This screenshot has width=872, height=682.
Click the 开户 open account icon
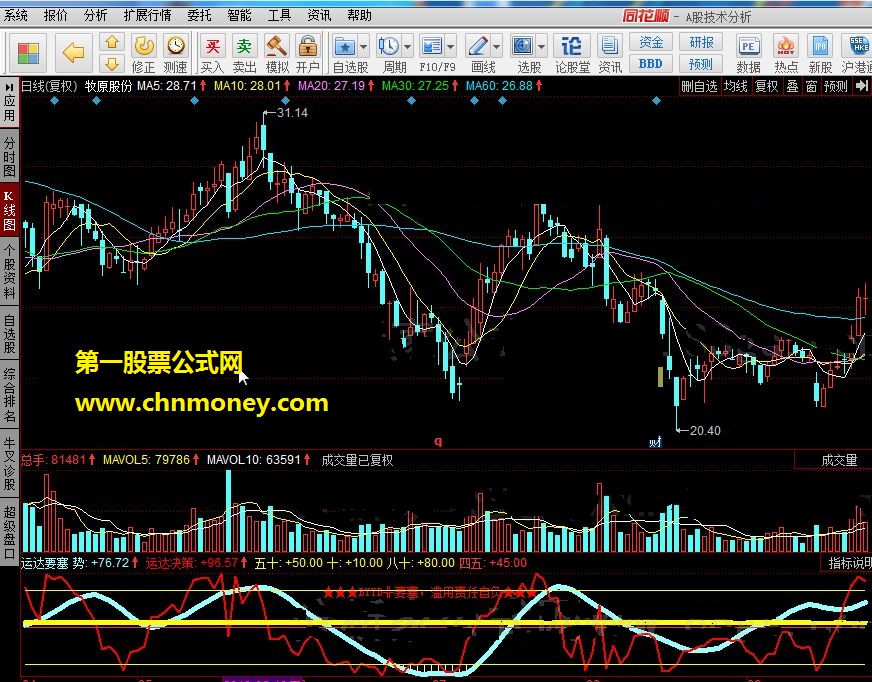(x=308, y=53)
